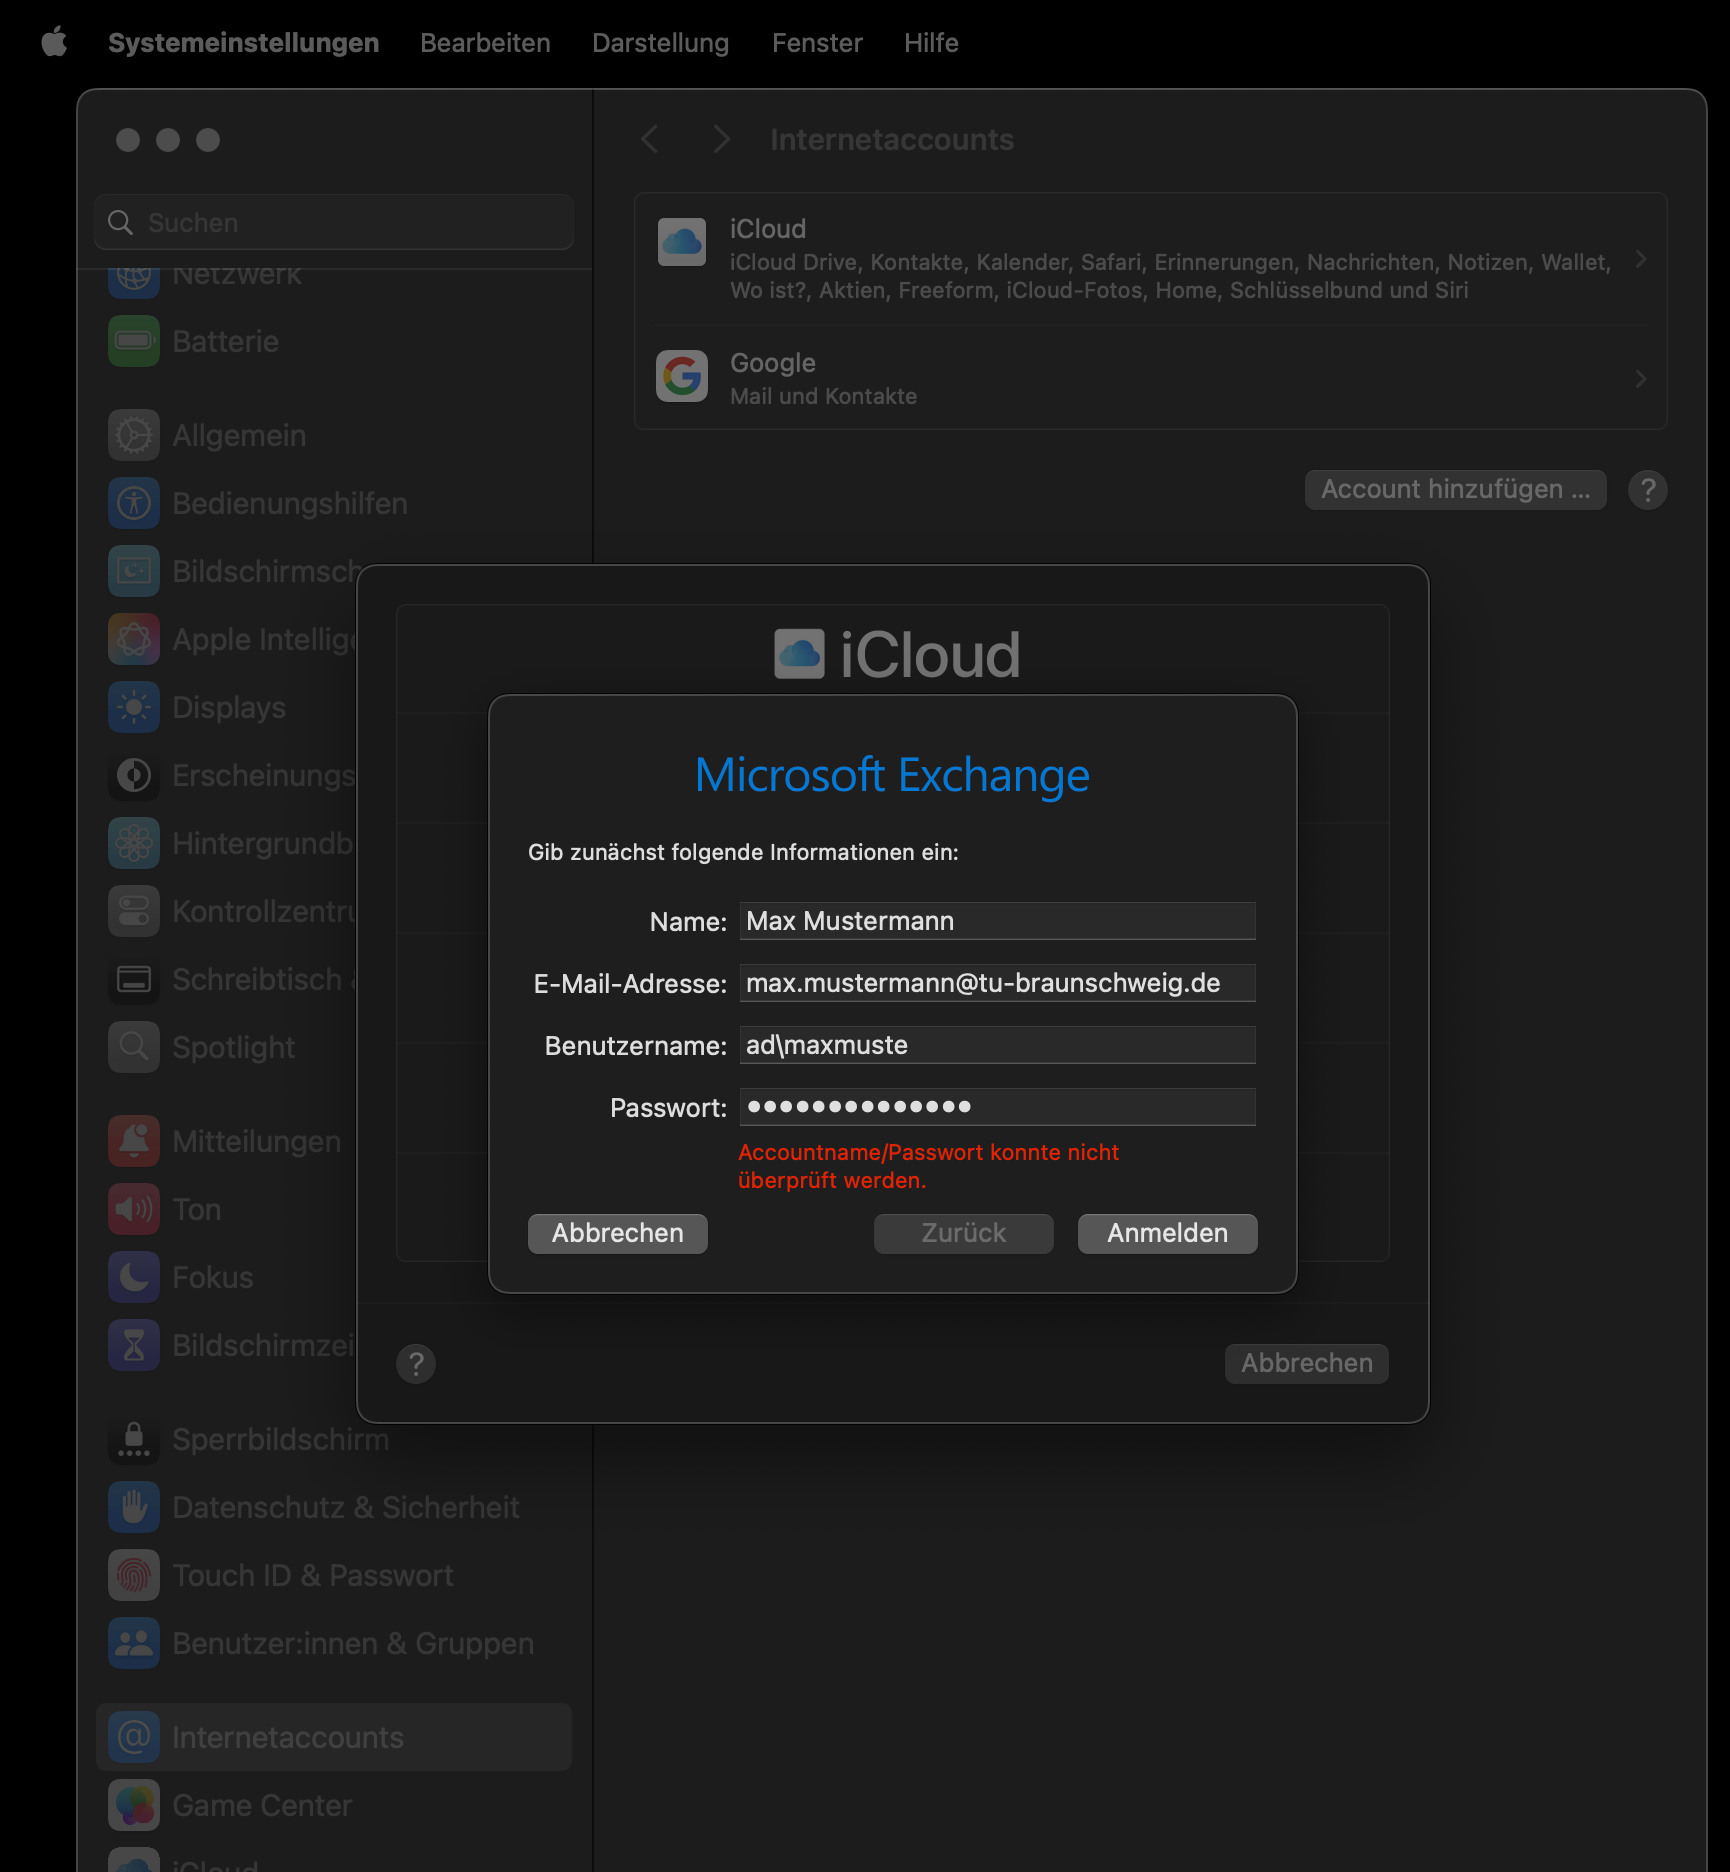The image size is (1730, 1872).
Task: Select the Game Center sidebar label
Action: pyautogui.click(x=262, y=1805)
